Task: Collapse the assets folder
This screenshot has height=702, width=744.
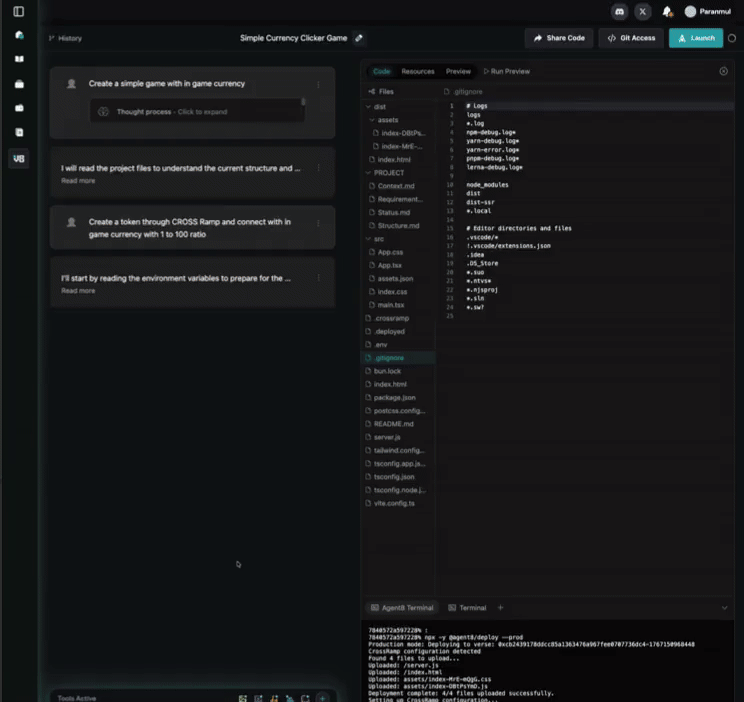Action: tap(372, 120)
